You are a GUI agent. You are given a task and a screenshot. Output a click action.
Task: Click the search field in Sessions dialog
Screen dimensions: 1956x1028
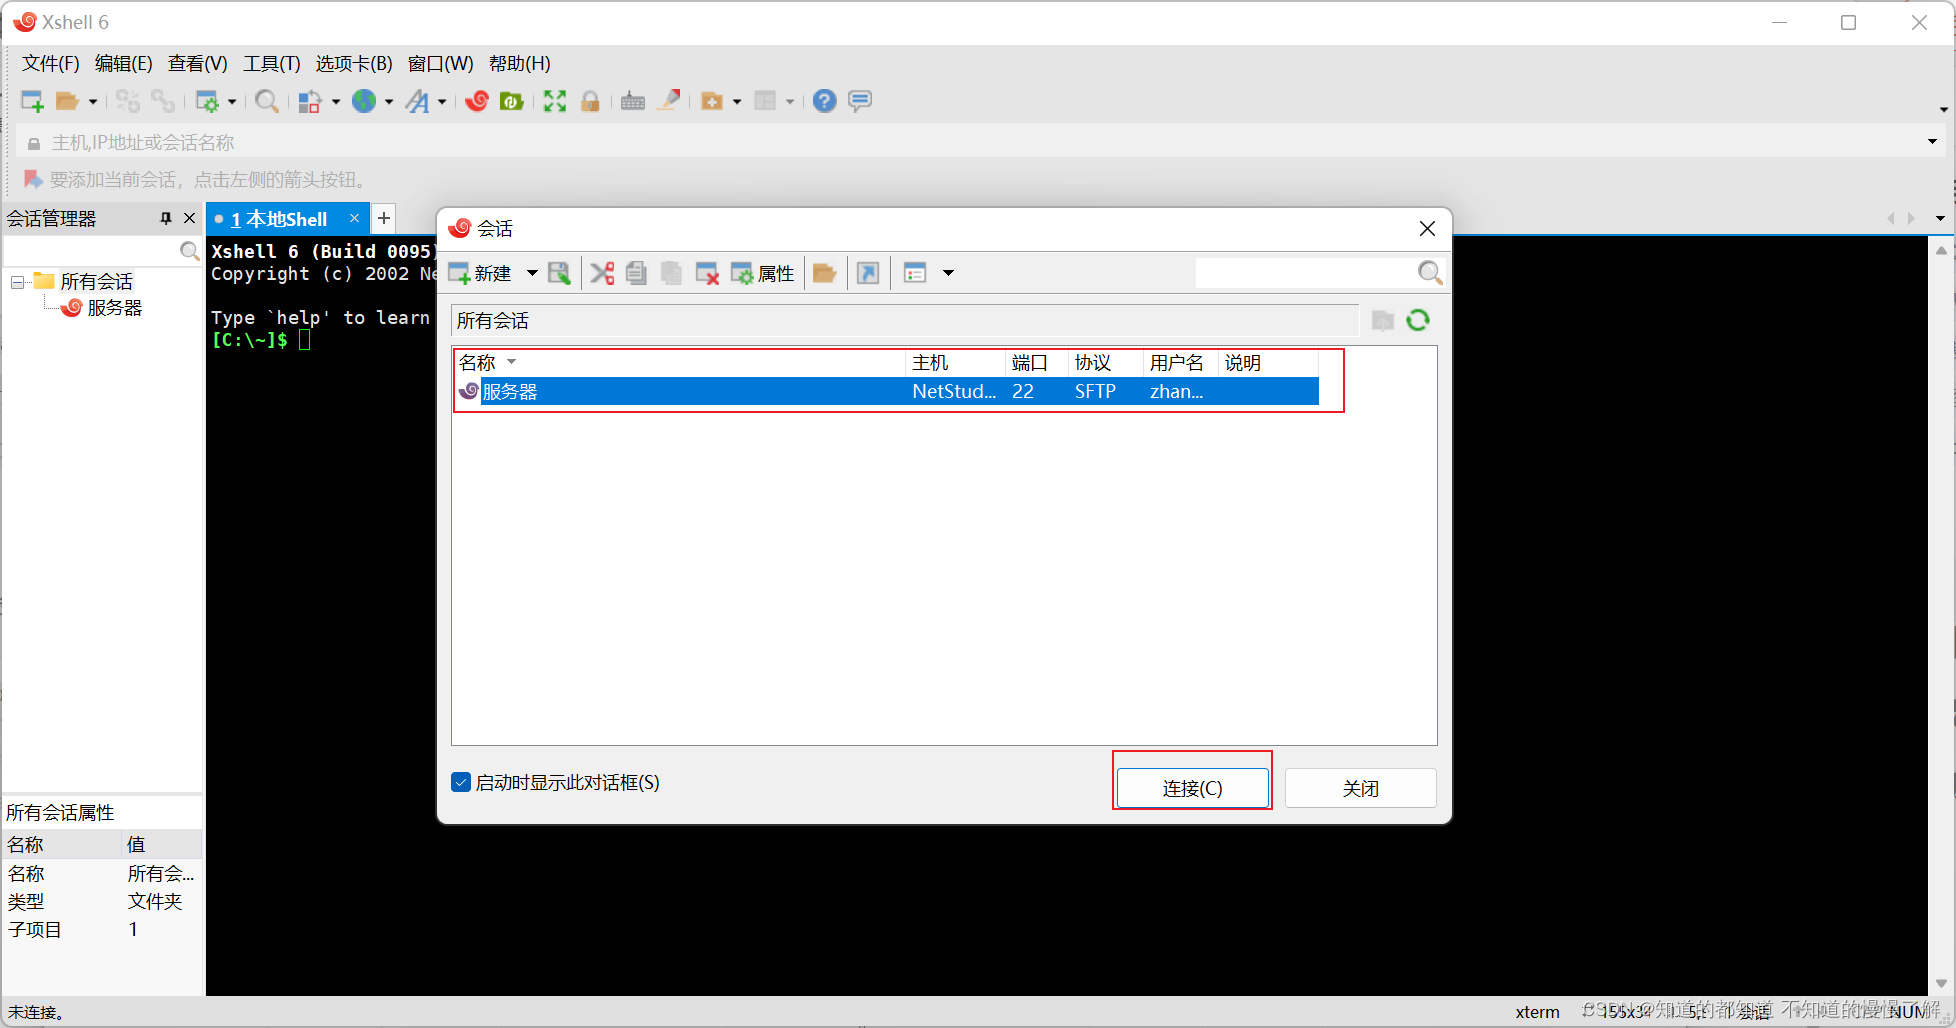coord(1305,273)
